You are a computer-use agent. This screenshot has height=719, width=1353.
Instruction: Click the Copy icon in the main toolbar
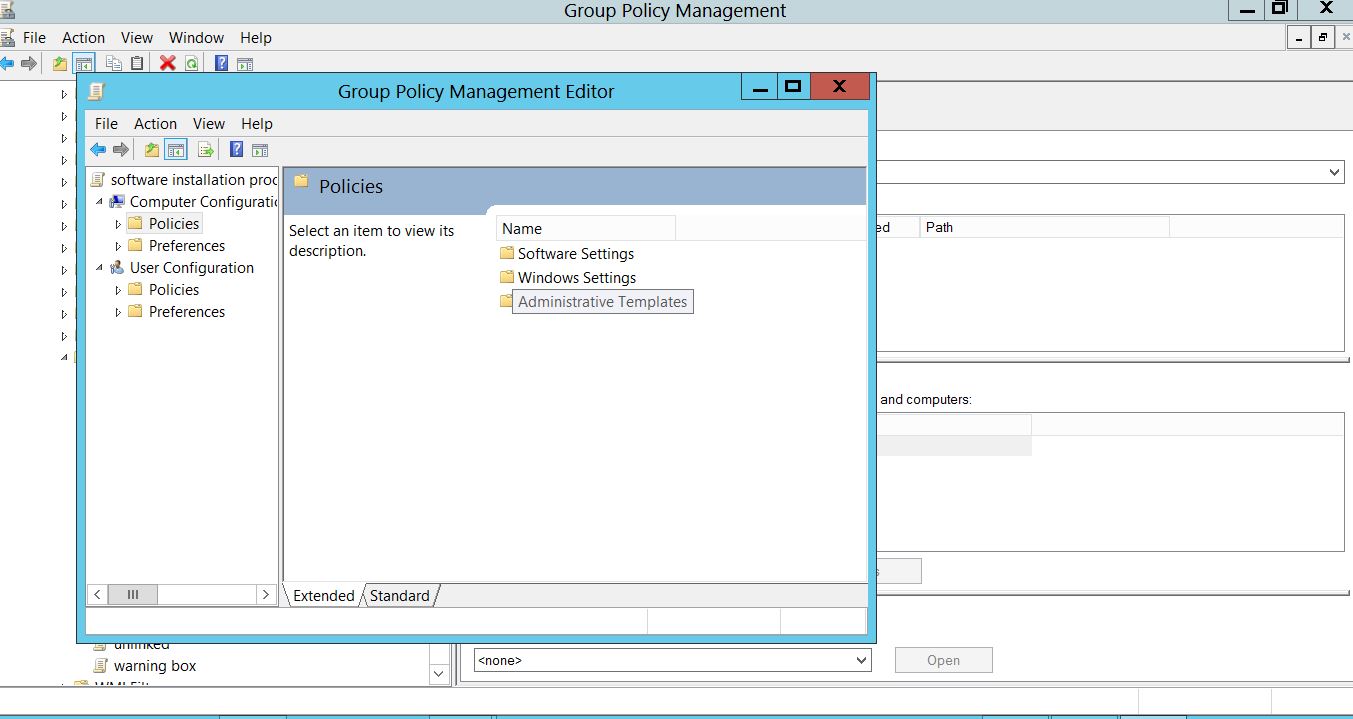(x=113, y=63)
